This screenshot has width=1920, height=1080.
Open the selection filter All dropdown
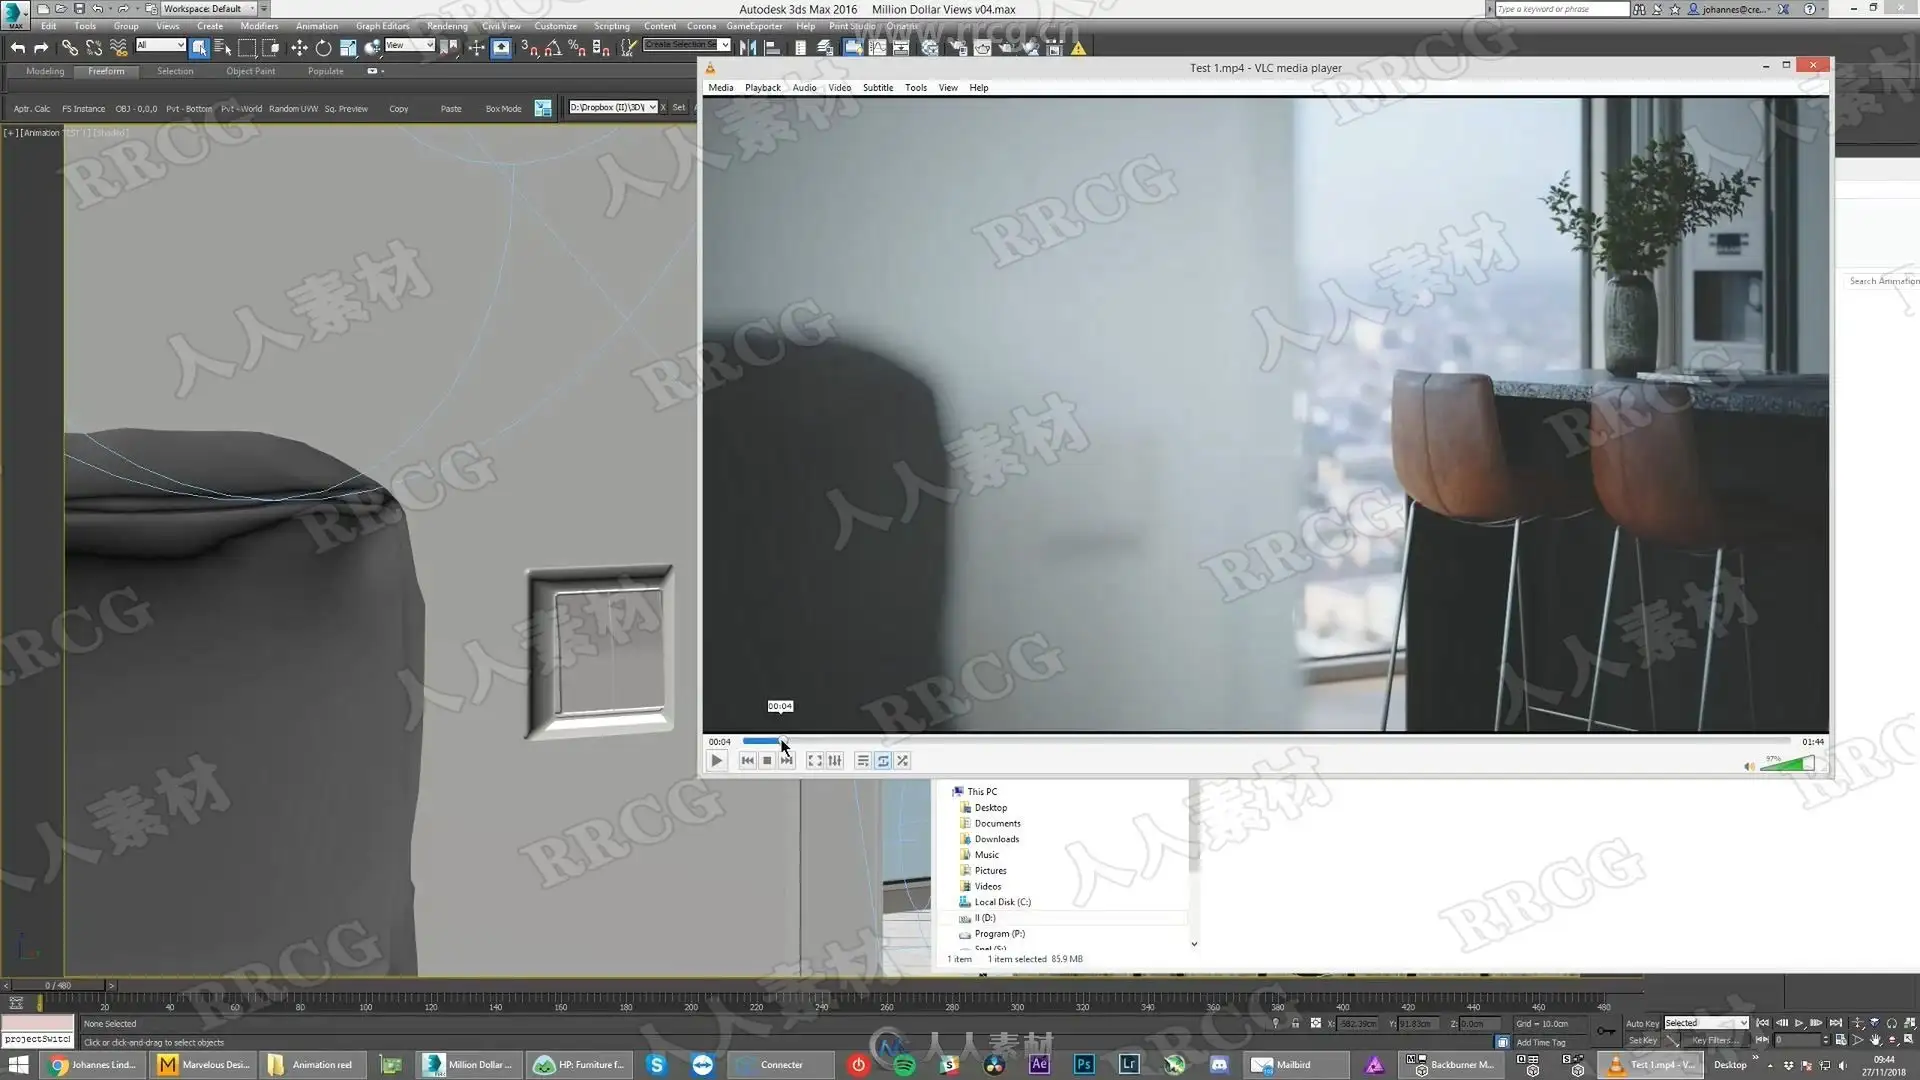[160, 45]
